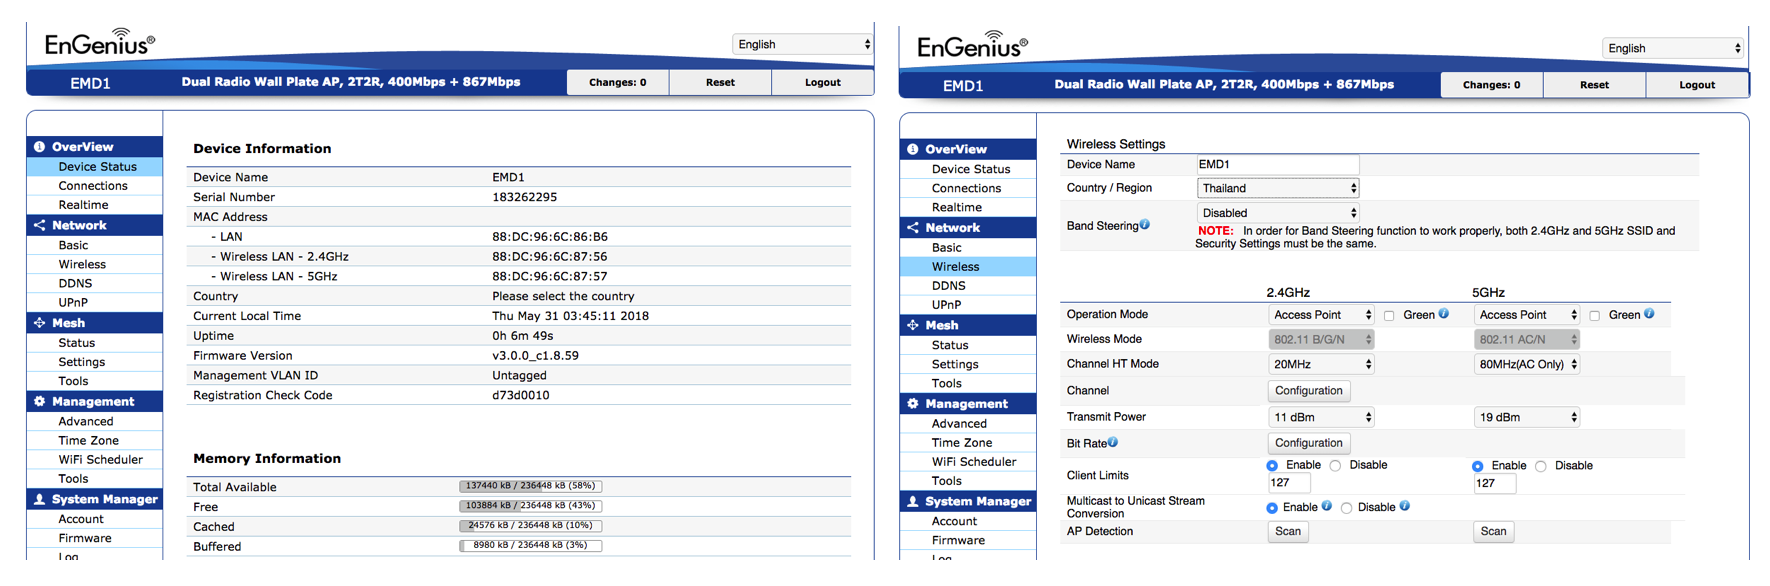
Task: Click Logout in the Wireless Settings window
Action: click(1697, 85)
